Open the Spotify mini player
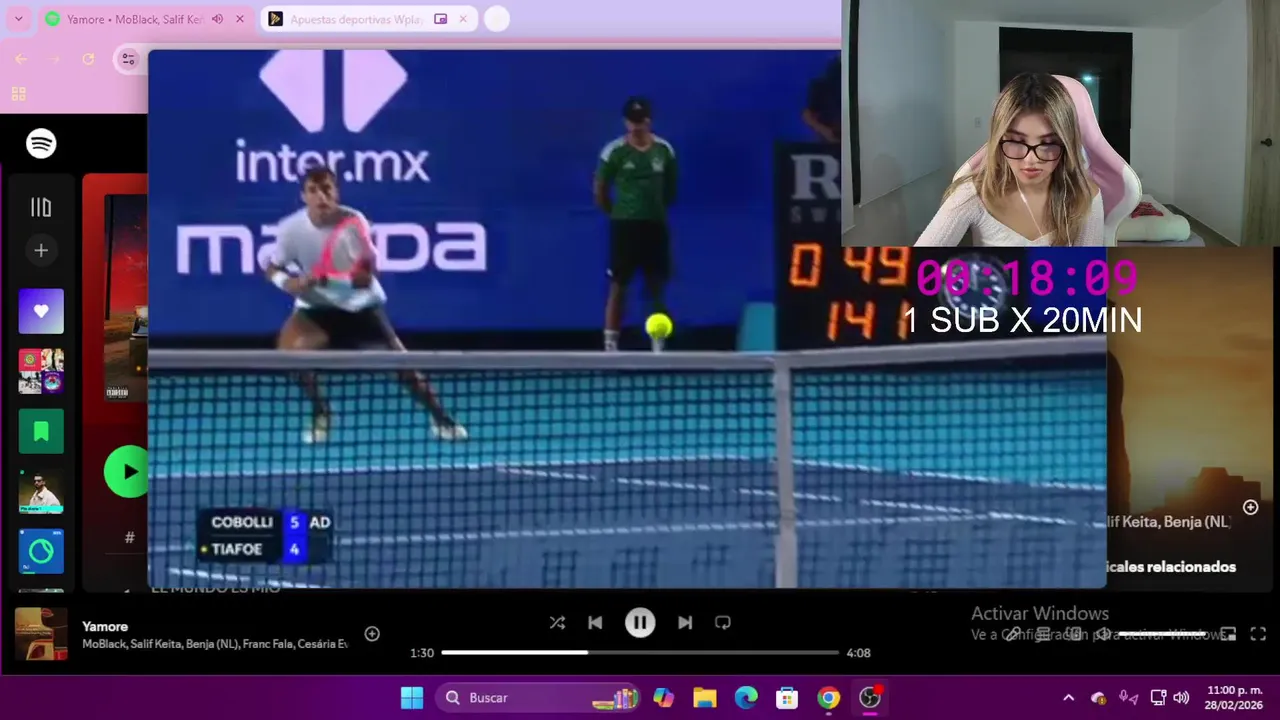Viewport: 1280px width, 720px height. (1228, 634)
